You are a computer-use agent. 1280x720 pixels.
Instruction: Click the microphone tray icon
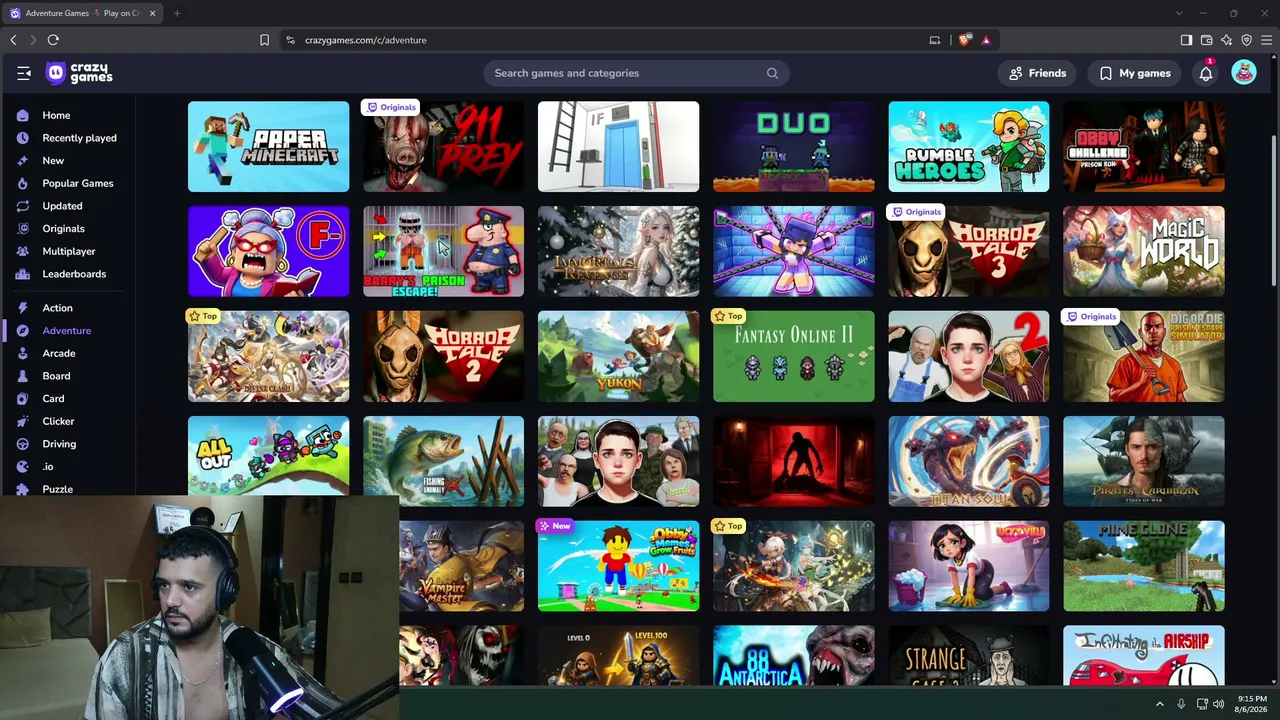(x=1181, y=704)
